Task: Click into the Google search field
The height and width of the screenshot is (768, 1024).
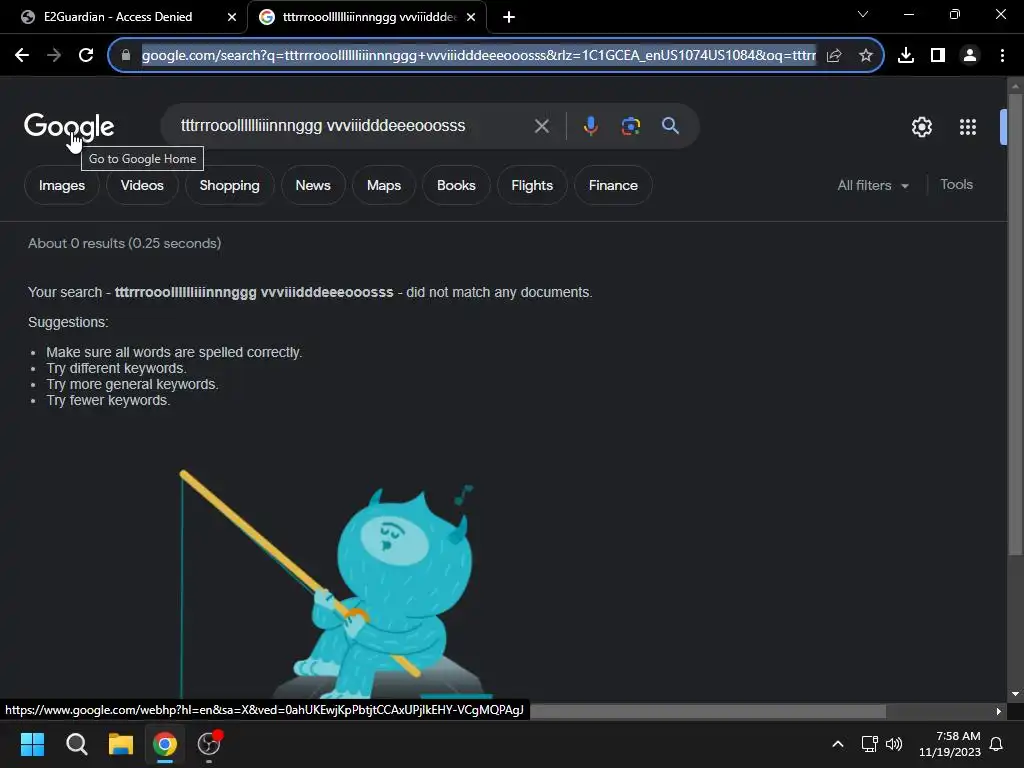Action: (353, 126)
